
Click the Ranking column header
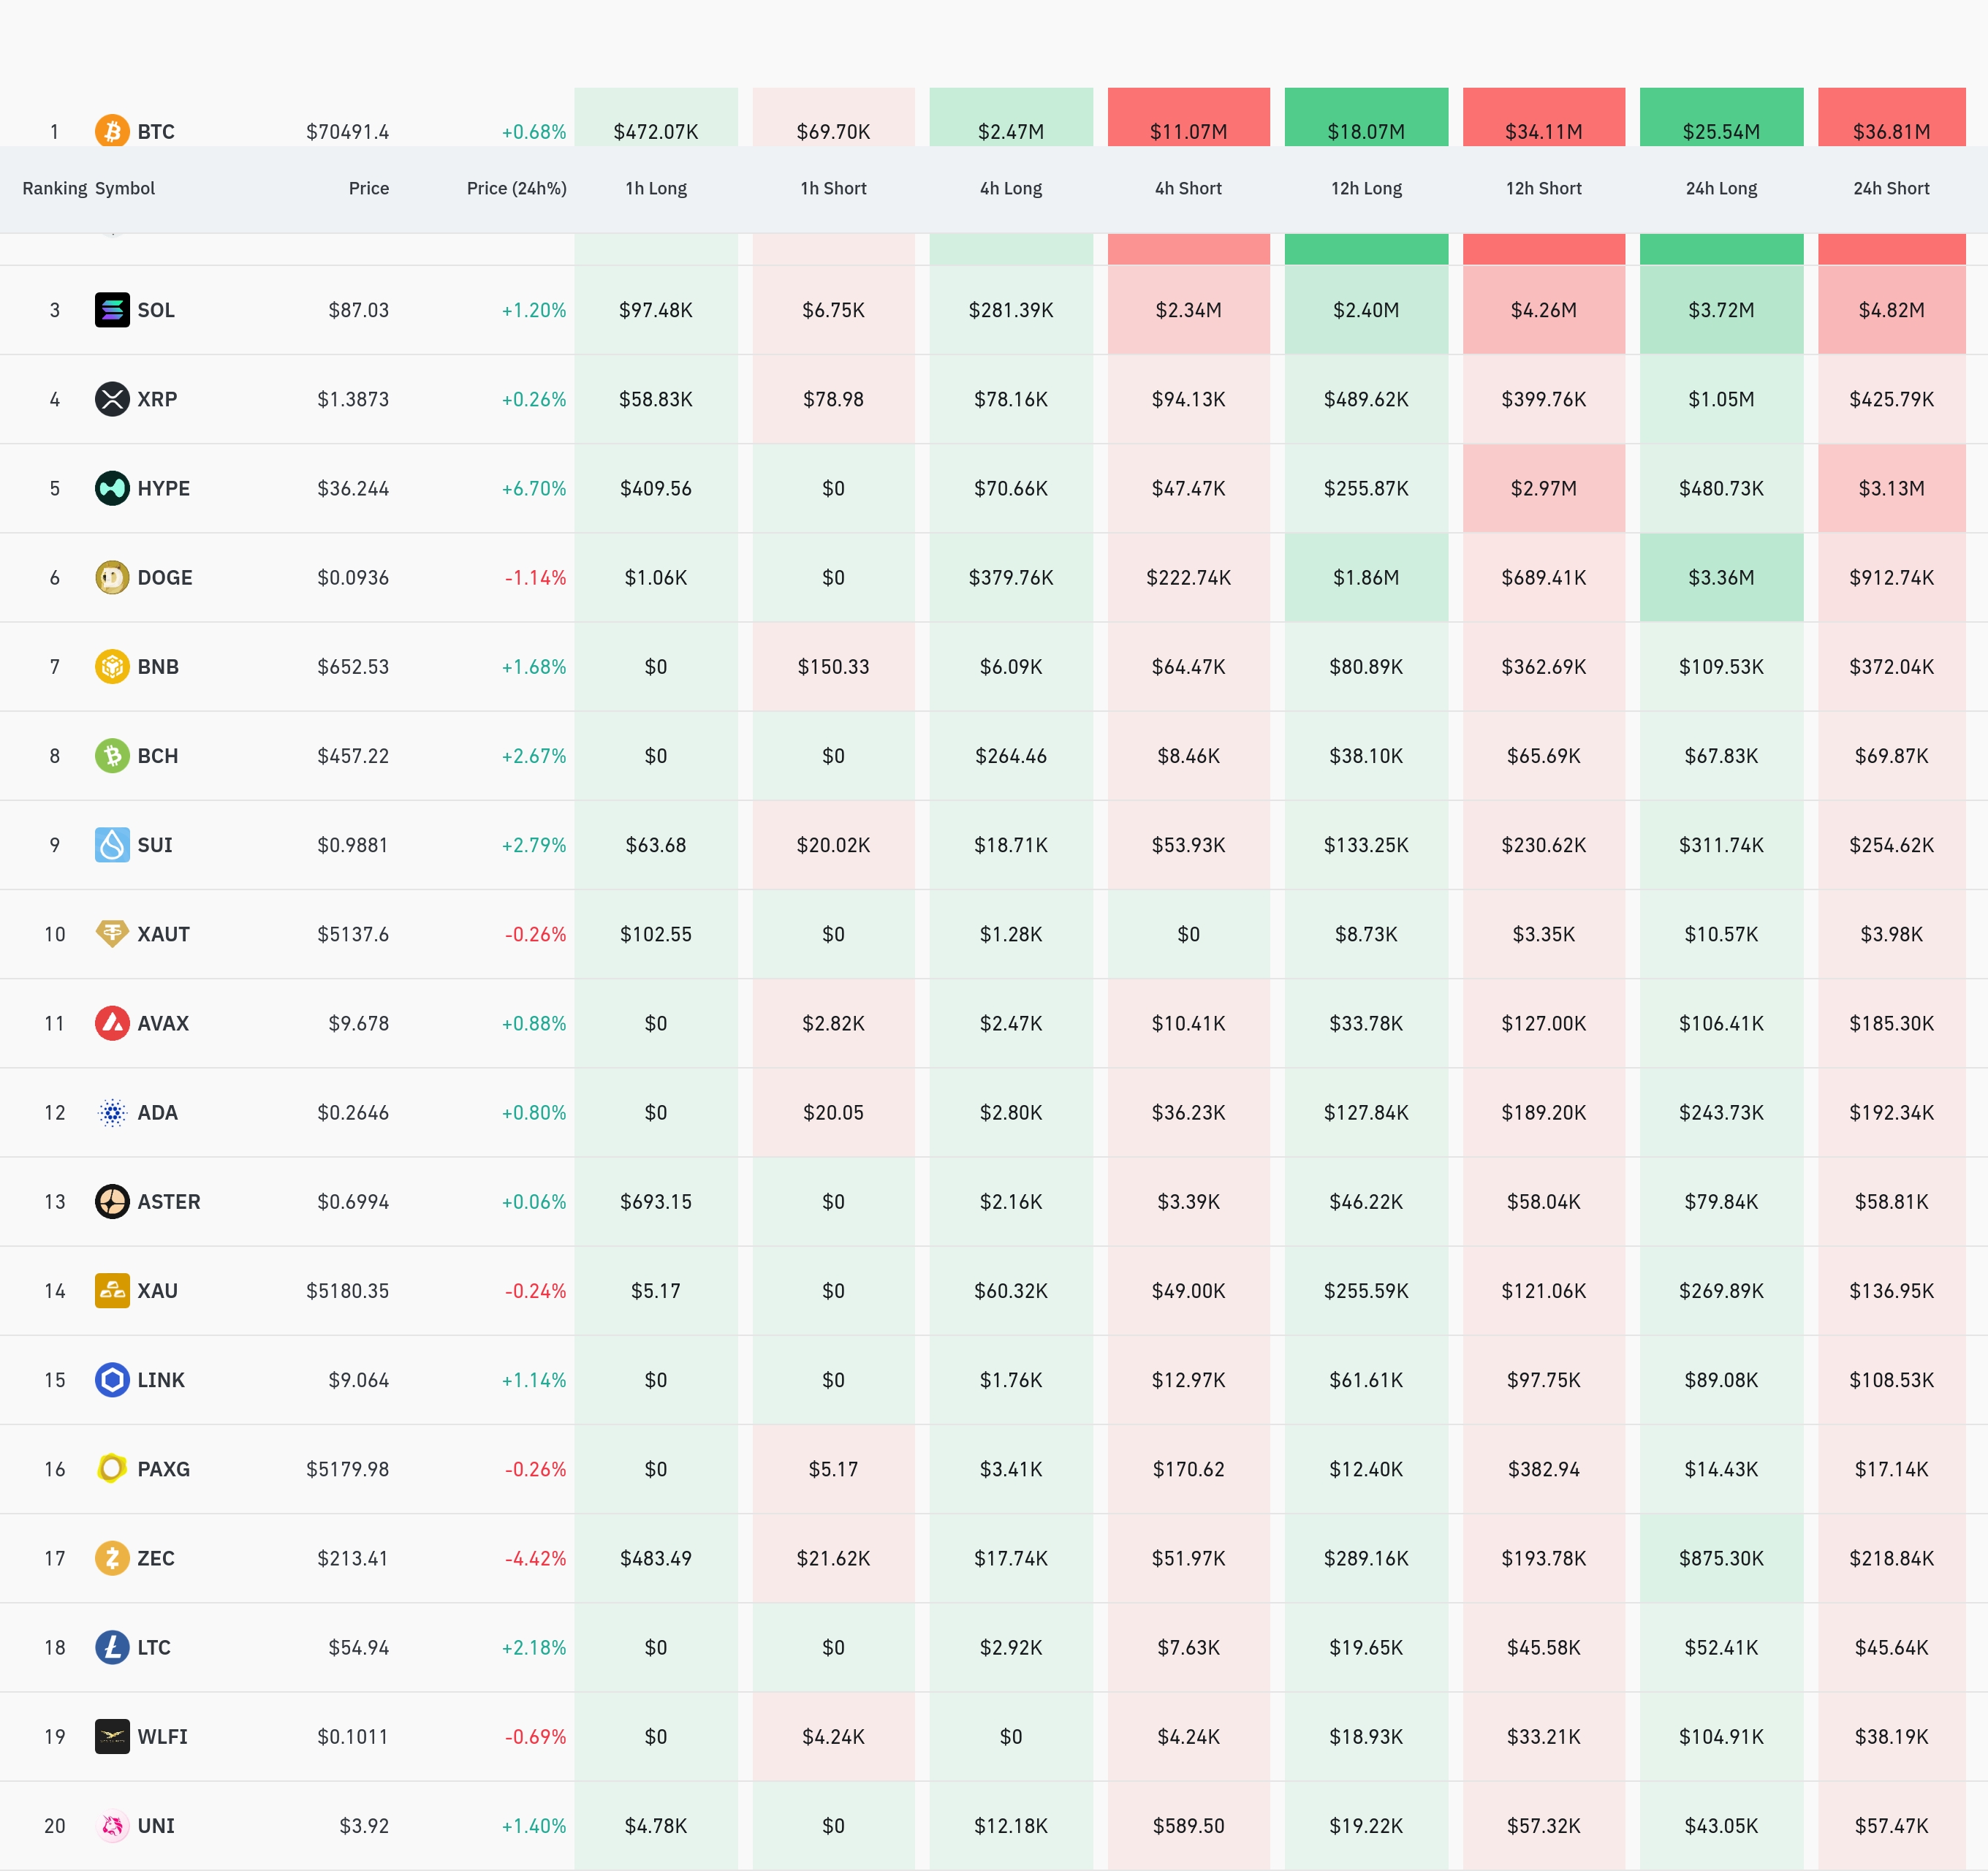point(54,188)
